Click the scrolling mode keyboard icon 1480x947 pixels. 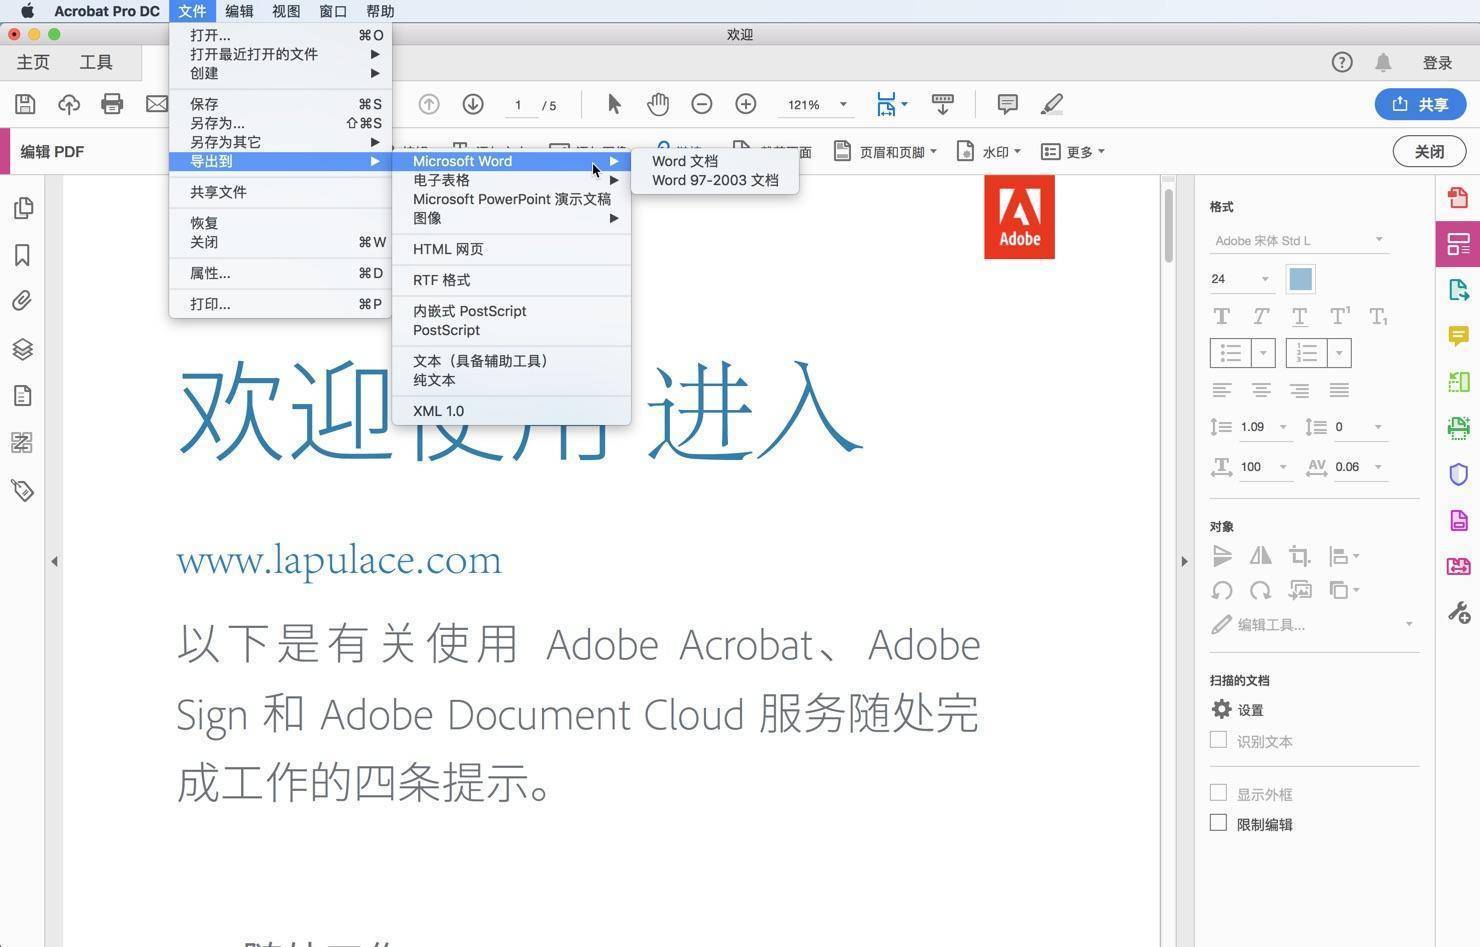click(942, 104)
